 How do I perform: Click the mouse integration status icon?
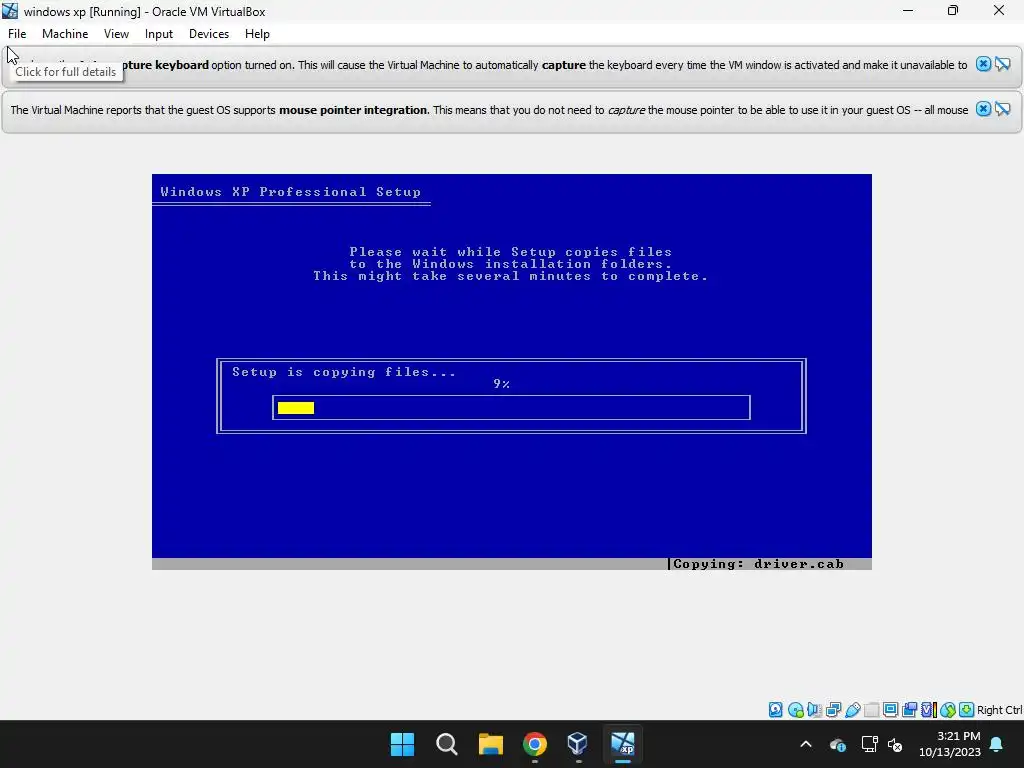coord(948,710)
